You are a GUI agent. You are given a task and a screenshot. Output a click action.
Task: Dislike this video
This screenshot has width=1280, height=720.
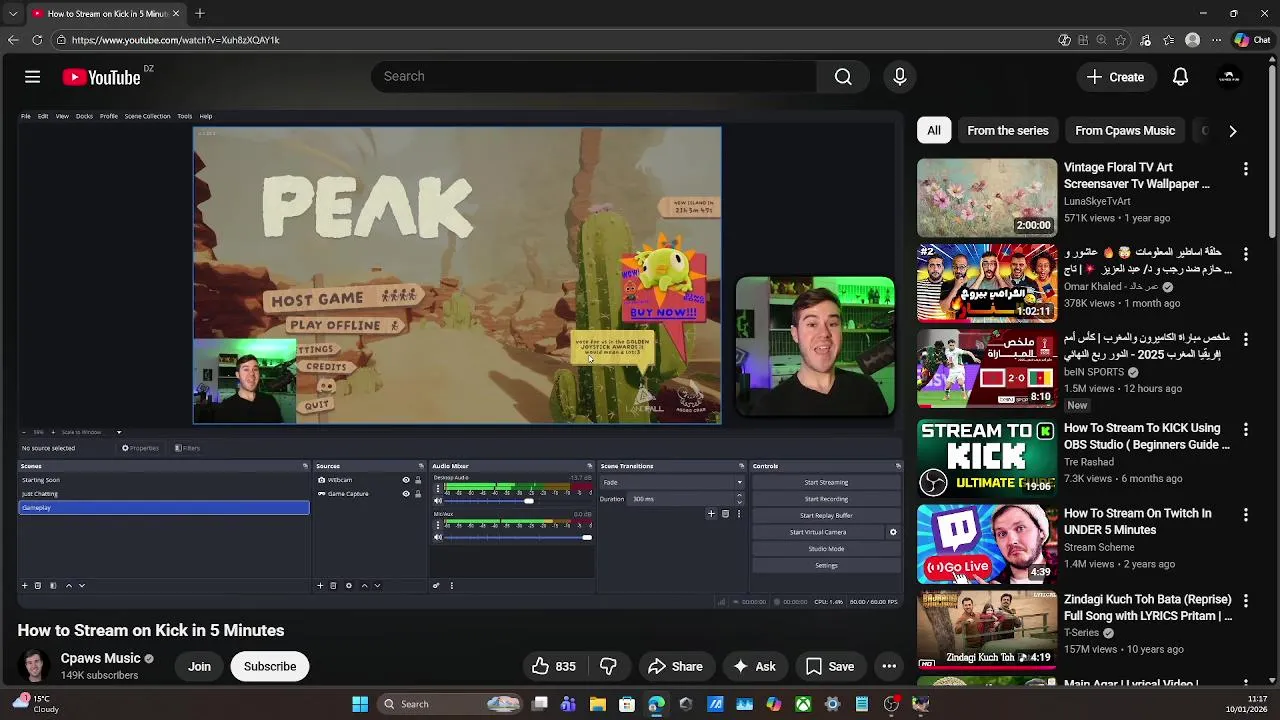[608, 666]
